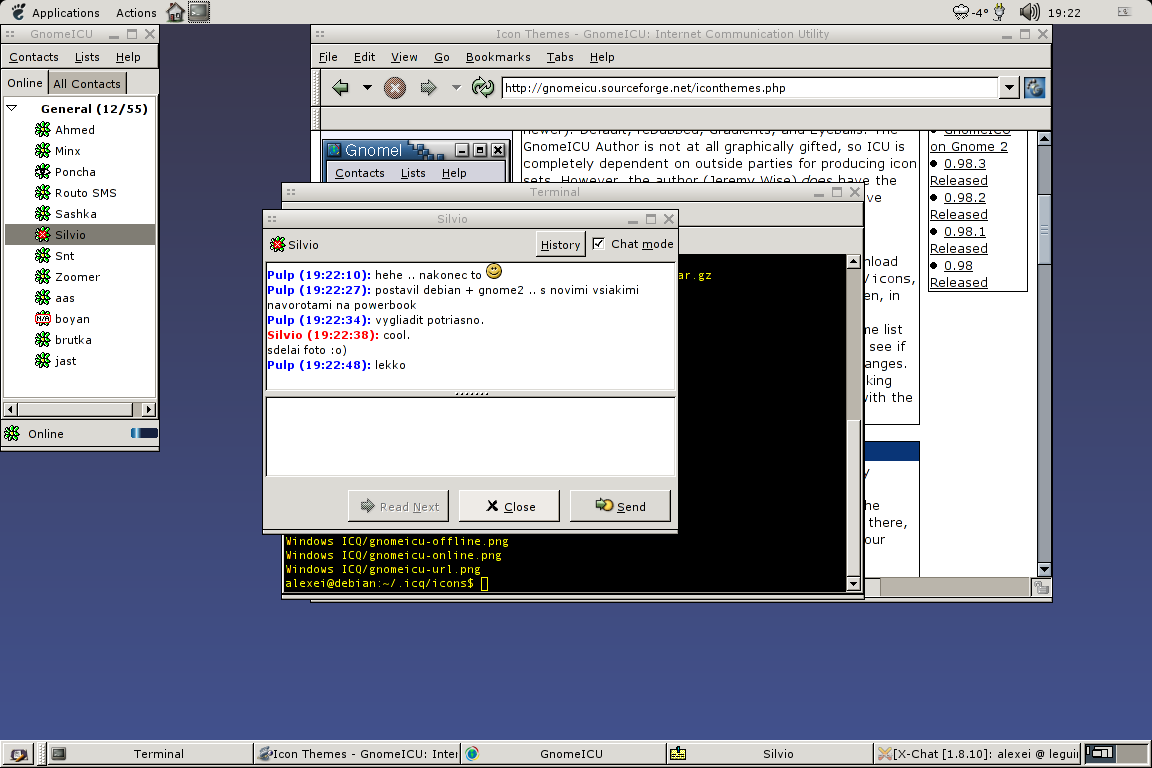Open the Bookmarks menu

(497, 57)
